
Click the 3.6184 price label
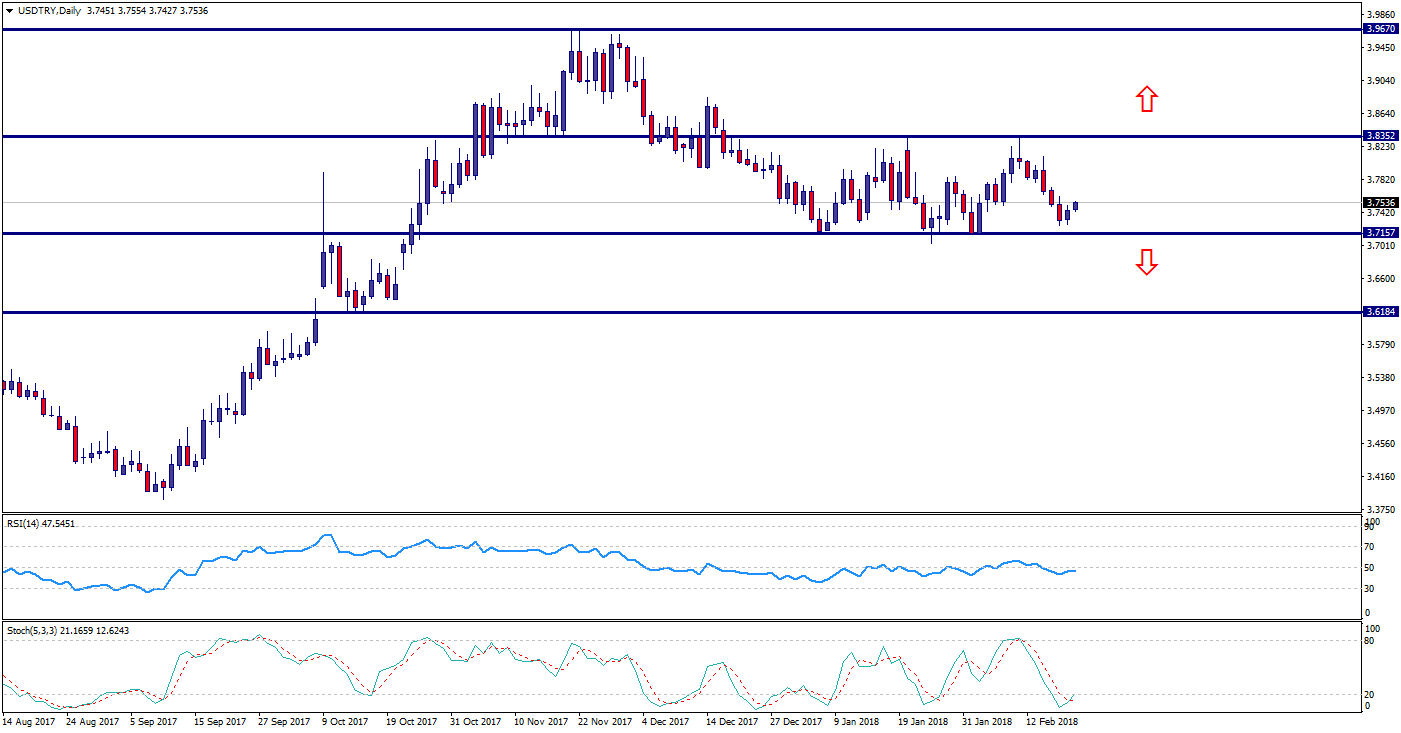[1381, 312]
